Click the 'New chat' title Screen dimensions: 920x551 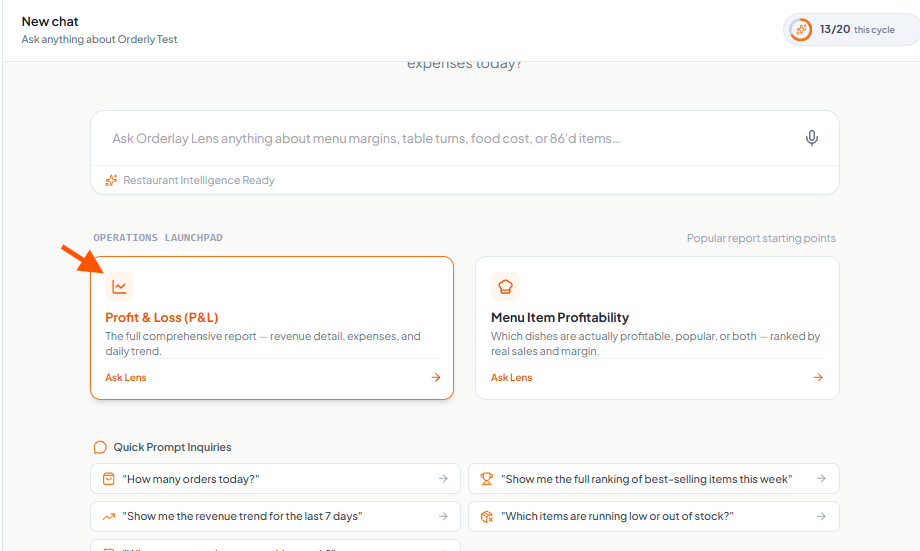click(50, 22)
